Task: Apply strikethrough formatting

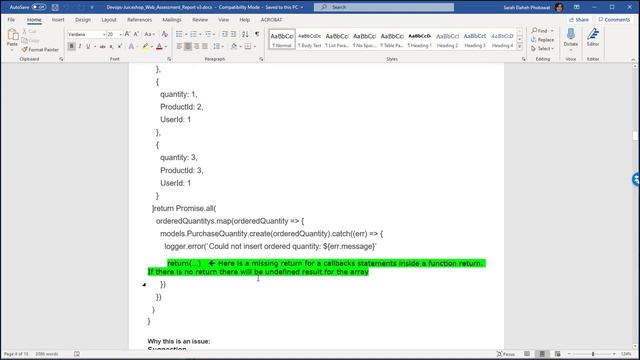Action: pyautogui.click(x=102, y=47)
